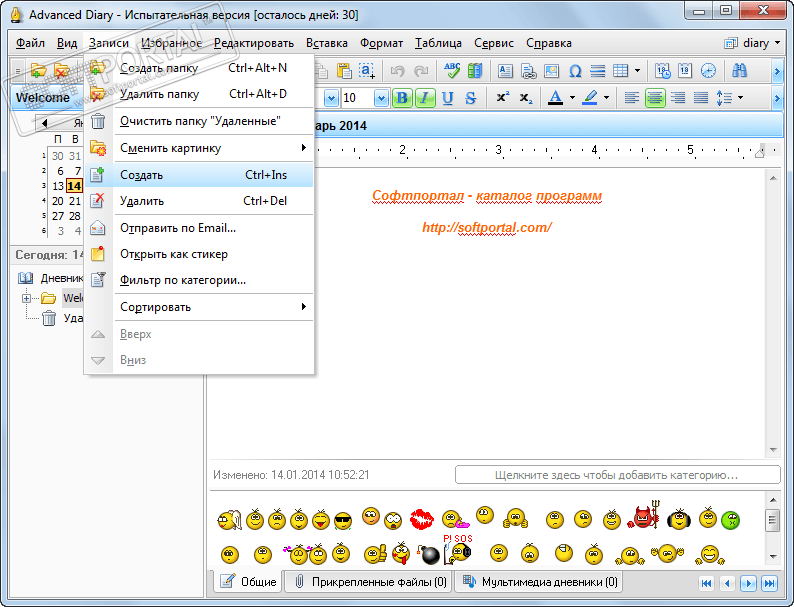The height and width of the screenshot is (607, 794).
Task: Expand the top toolbar overflow chevron
Action: [777, 71]
